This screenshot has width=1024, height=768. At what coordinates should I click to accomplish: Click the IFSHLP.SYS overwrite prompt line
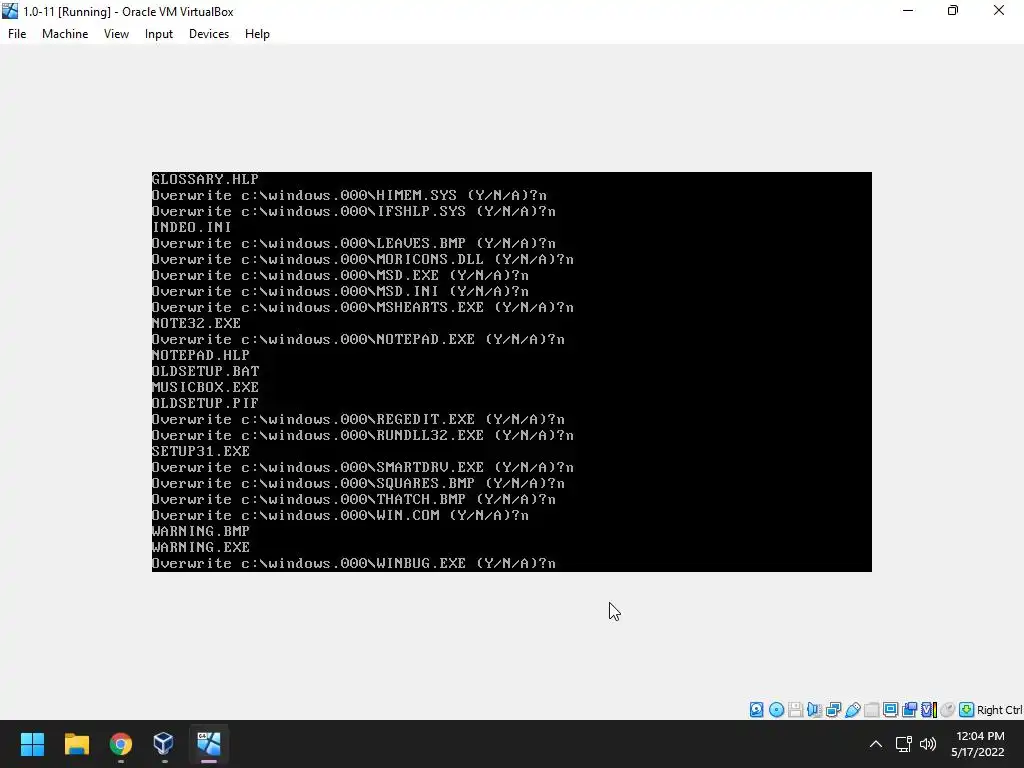(354, 211)
